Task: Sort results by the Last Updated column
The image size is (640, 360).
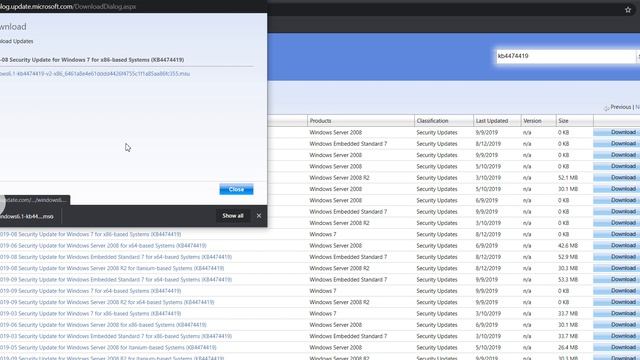Action: point(492,121)
